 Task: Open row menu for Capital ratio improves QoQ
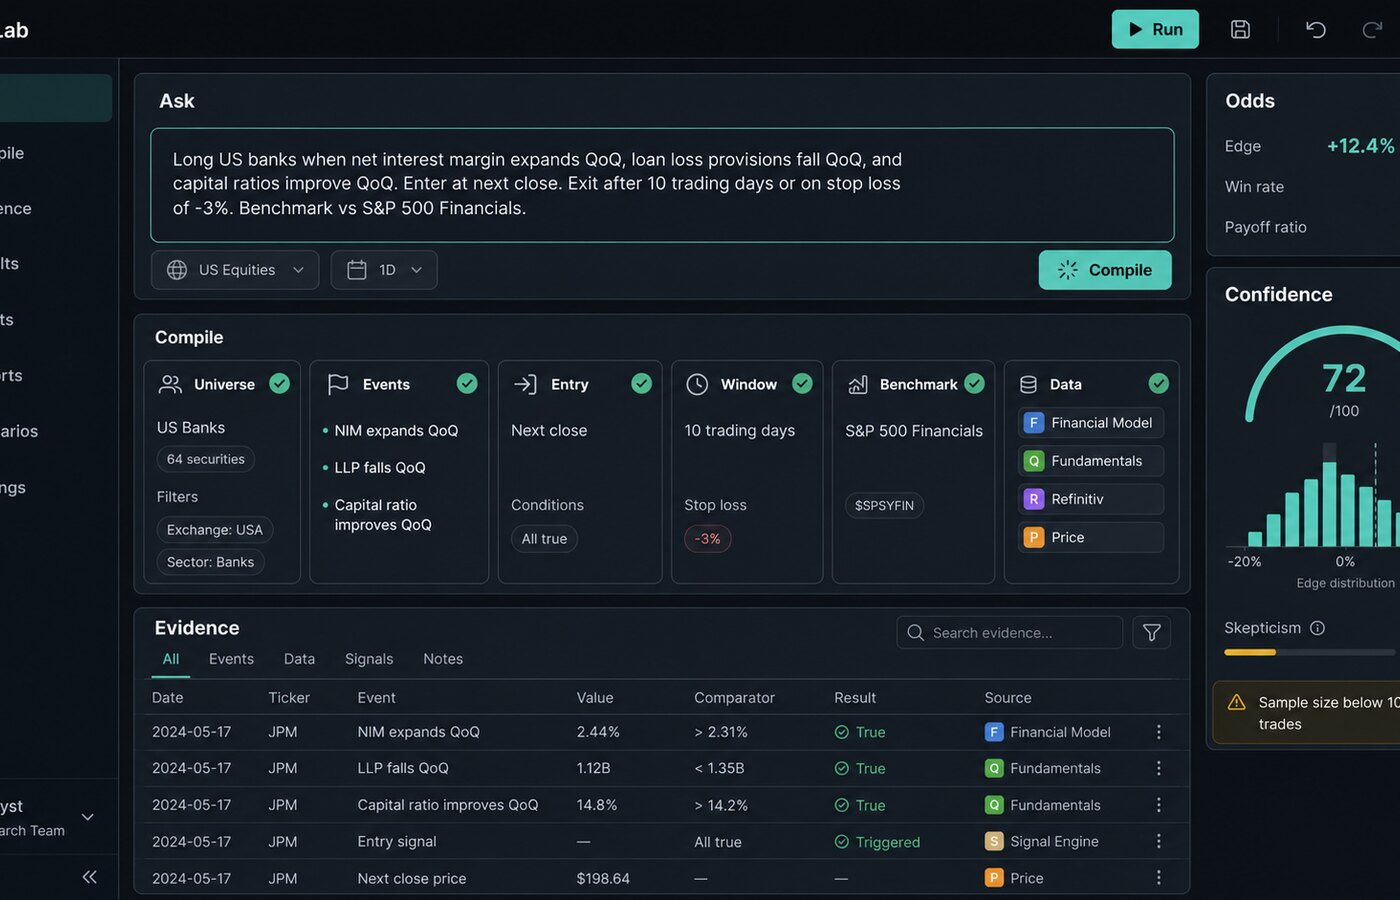[1159, 804]
